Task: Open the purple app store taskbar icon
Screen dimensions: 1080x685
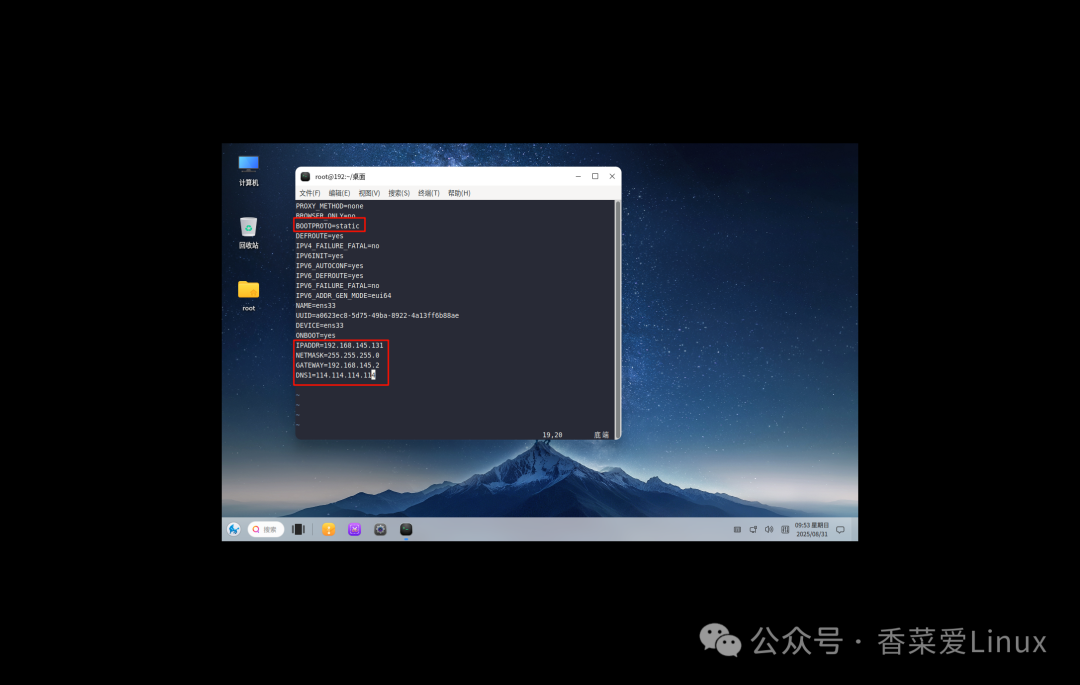Action: [354, 529]
